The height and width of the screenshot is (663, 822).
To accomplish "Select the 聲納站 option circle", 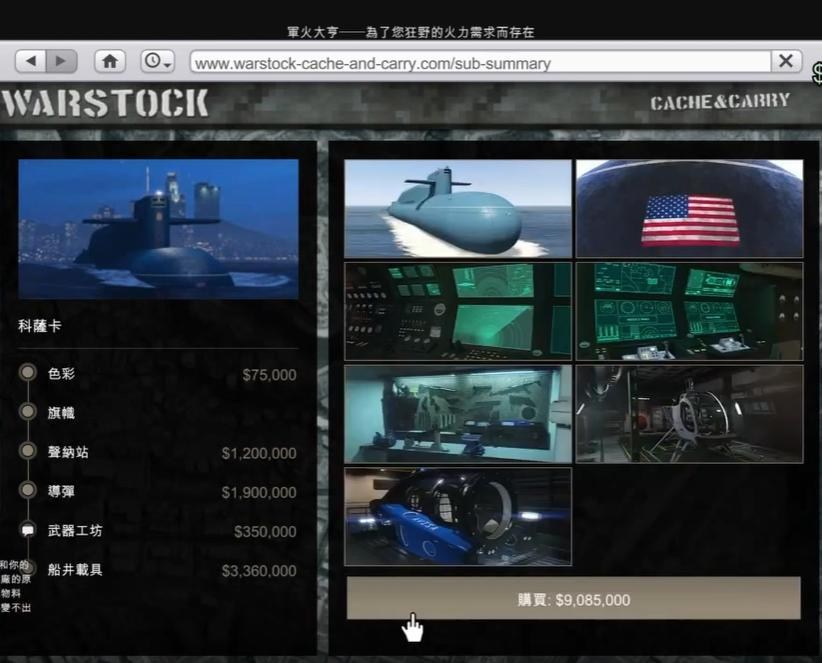I will [x=28, y=451].
